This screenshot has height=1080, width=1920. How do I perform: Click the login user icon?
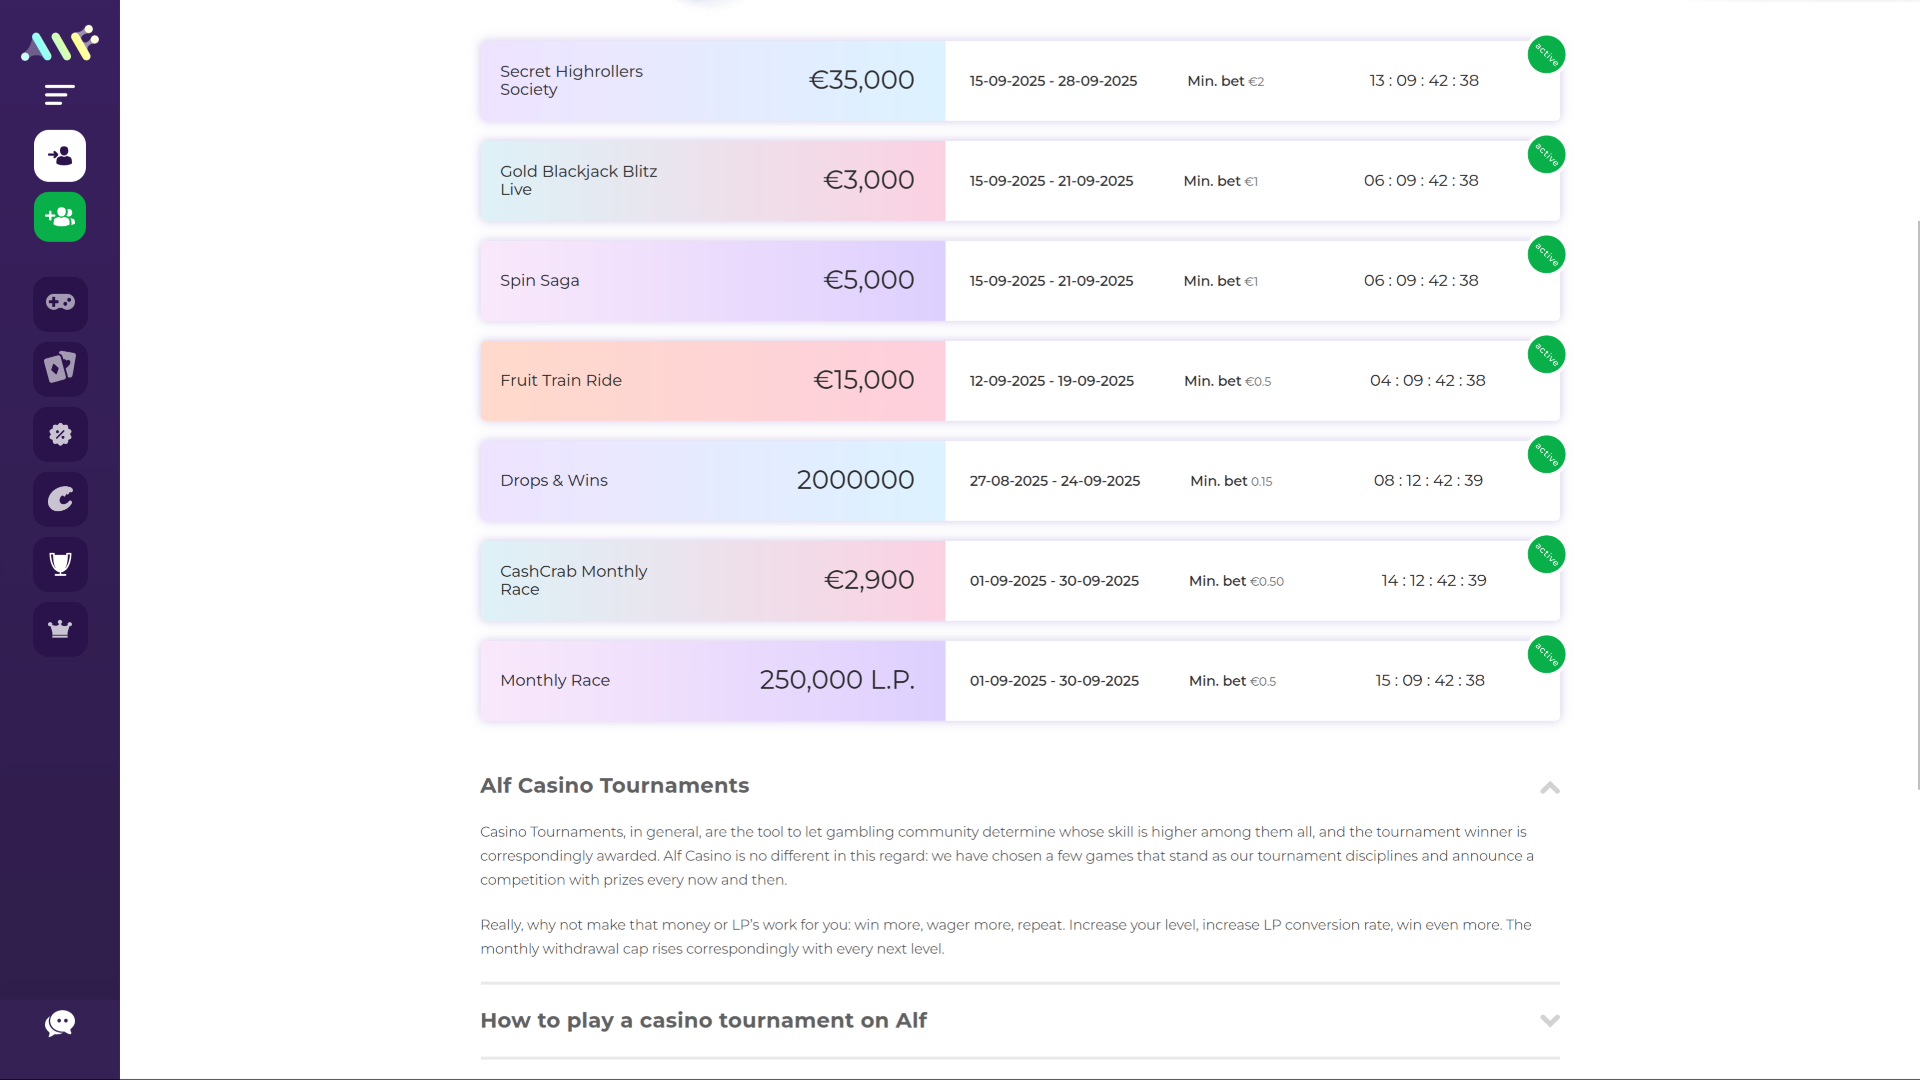[x=60, y=156]
